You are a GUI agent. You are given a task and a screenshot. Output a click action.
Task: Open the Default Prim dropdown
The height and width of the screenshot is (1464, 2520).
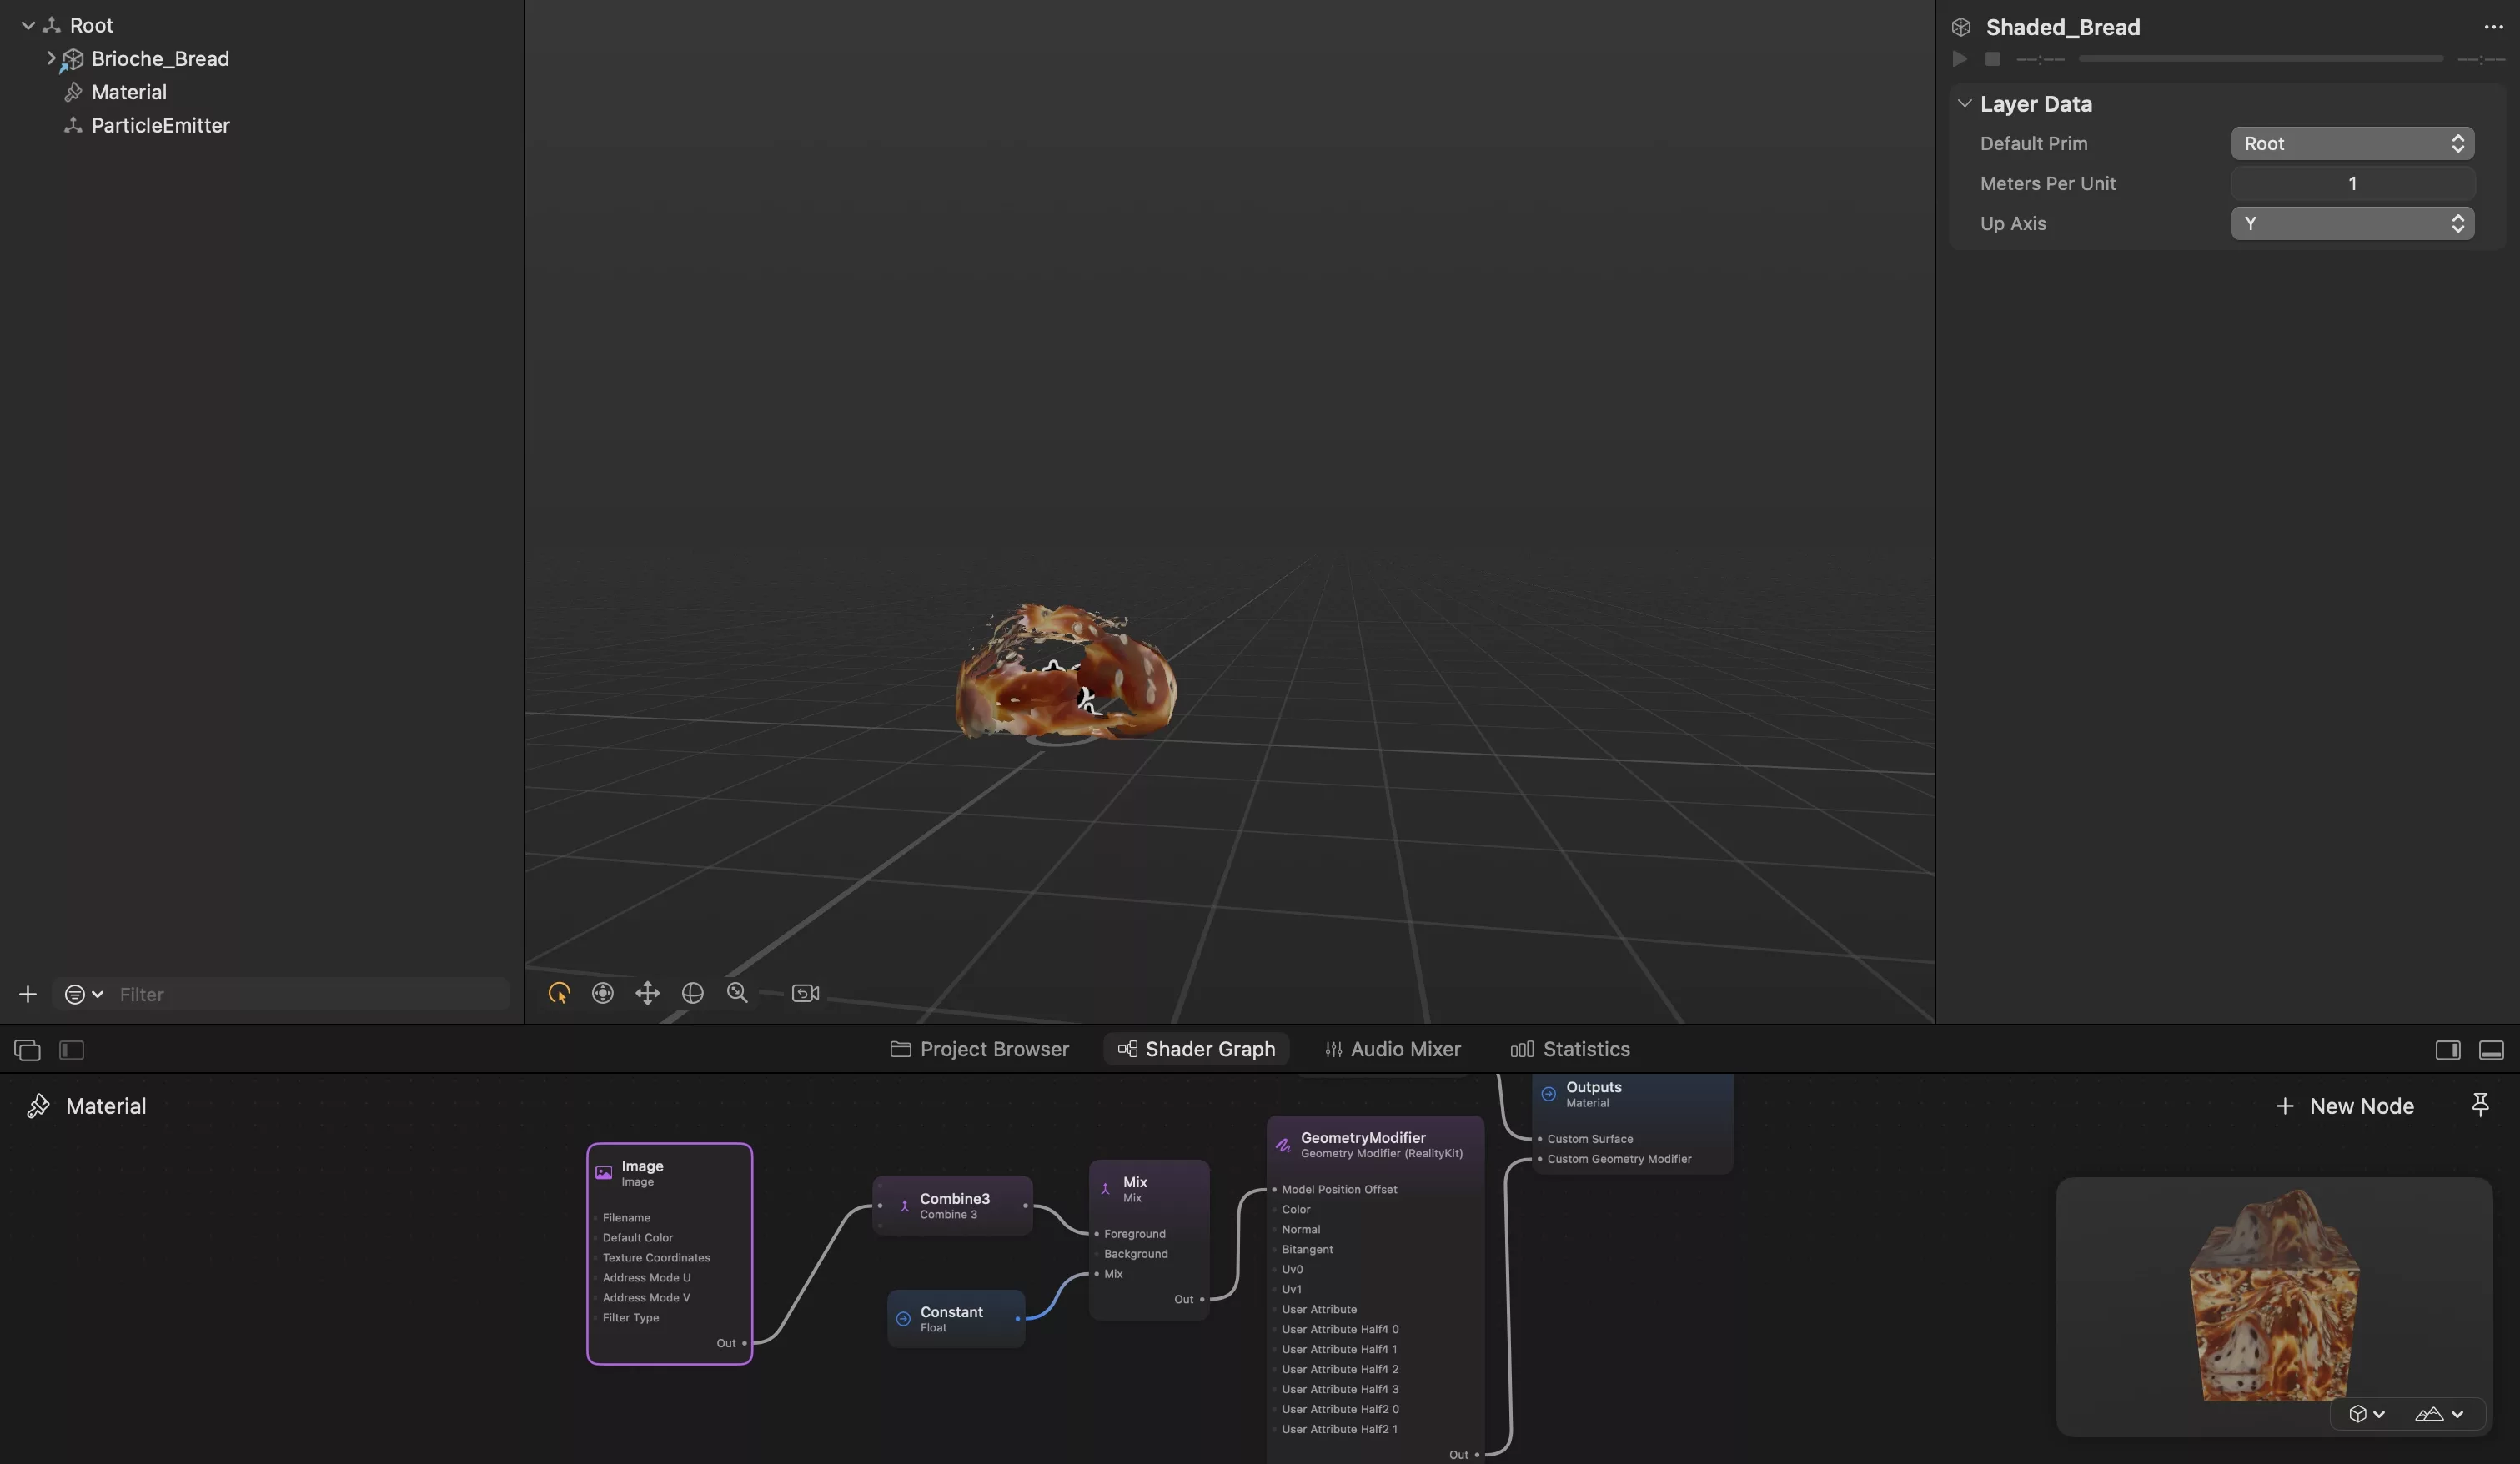pyautogui.click(x=2352, y=143)
